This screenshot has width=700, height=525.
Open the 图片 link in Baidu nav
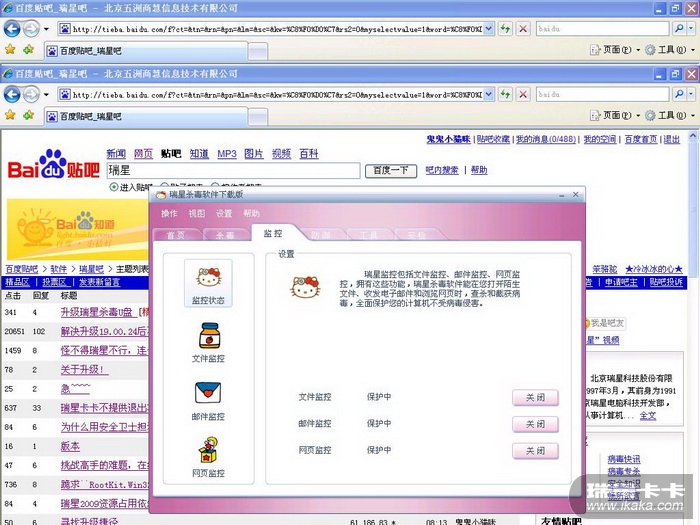pos(254,154)
